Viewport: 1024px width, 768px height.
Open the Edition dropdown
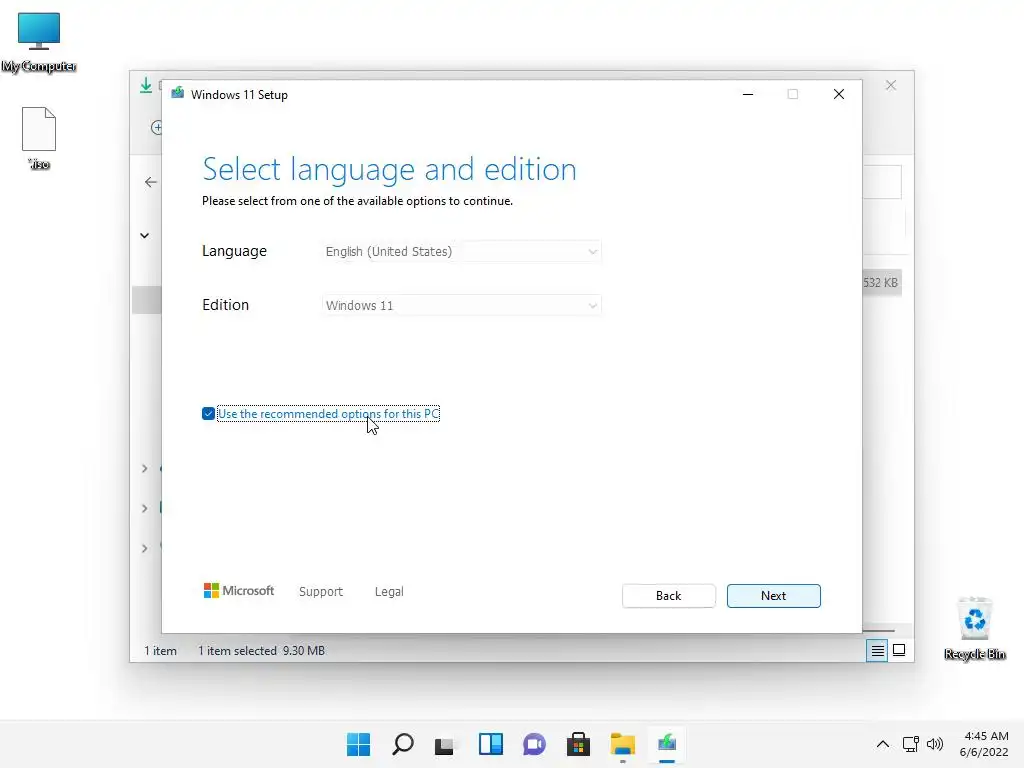point(461,305)
